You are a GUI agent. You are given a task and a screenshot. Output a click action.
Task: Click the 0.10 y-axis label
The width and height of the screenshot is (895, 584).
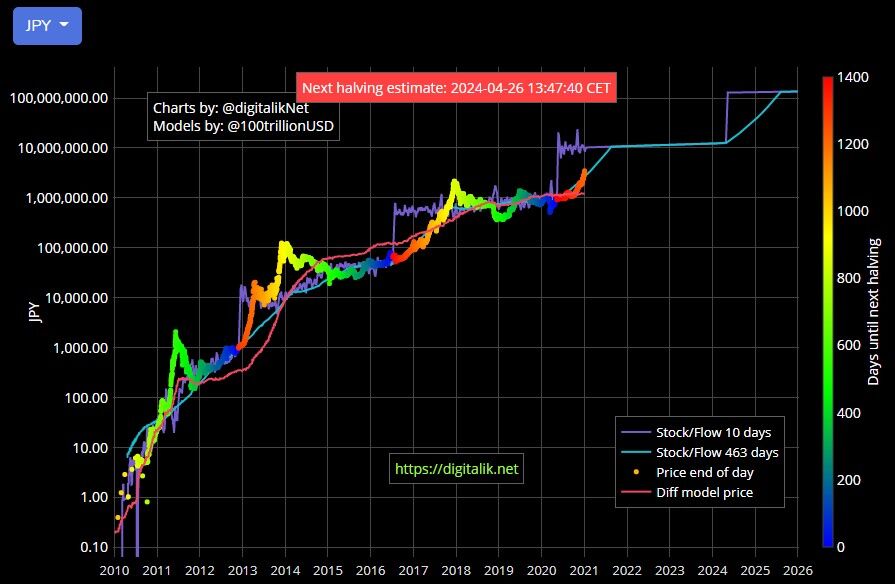click(x=94, y=547)
